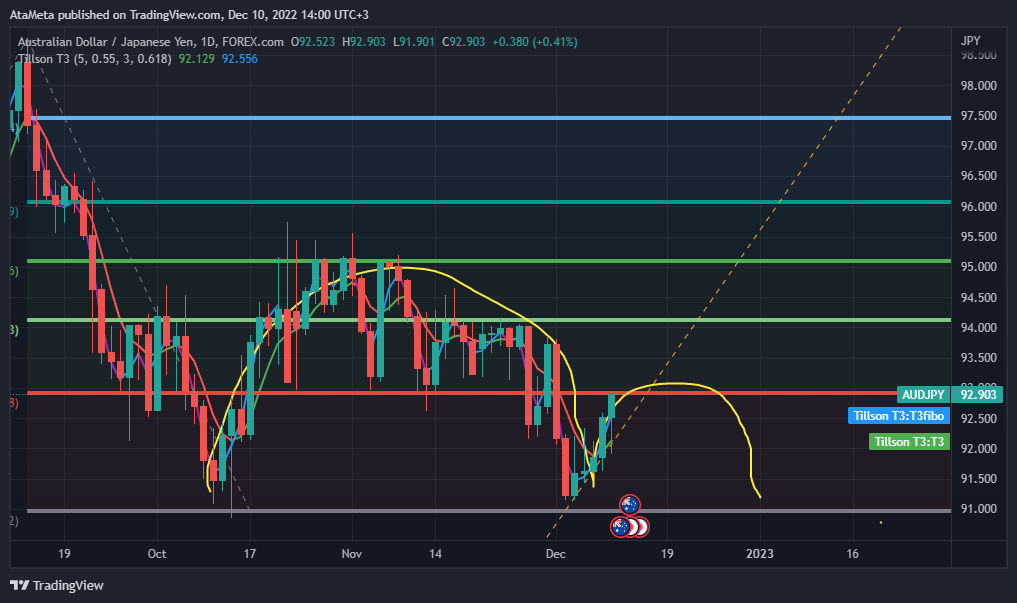Click the blue T3fibo value 92.556
The image size is (1017, 603).
coord(239,59)
